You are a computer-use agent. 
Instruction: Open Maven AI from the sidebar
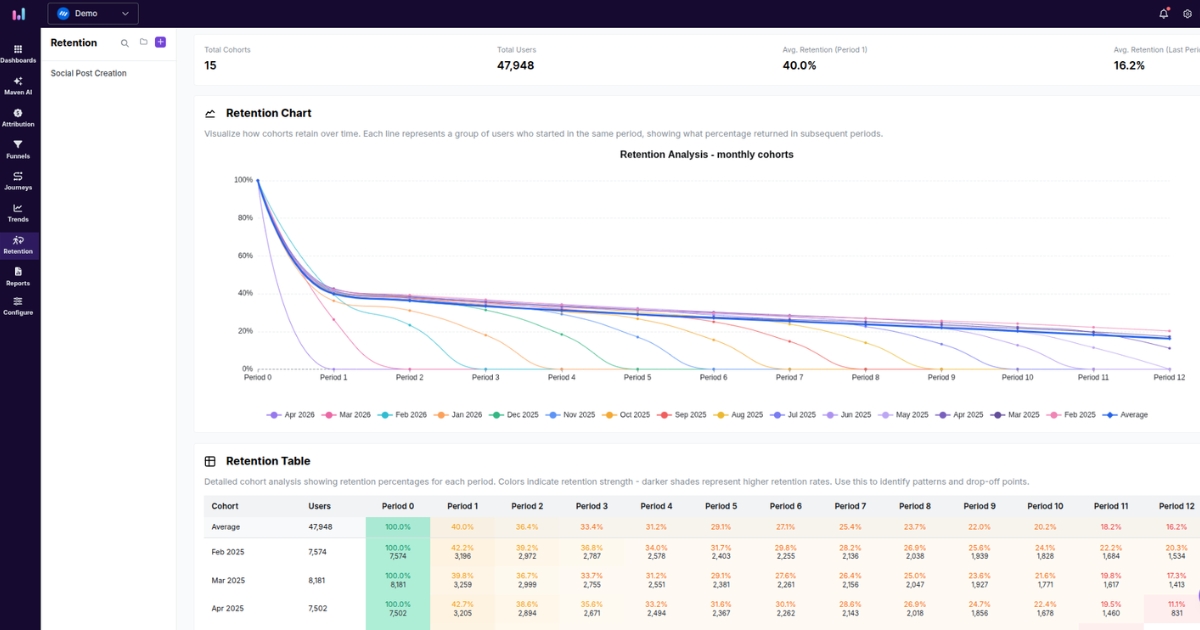coord(18,86)
